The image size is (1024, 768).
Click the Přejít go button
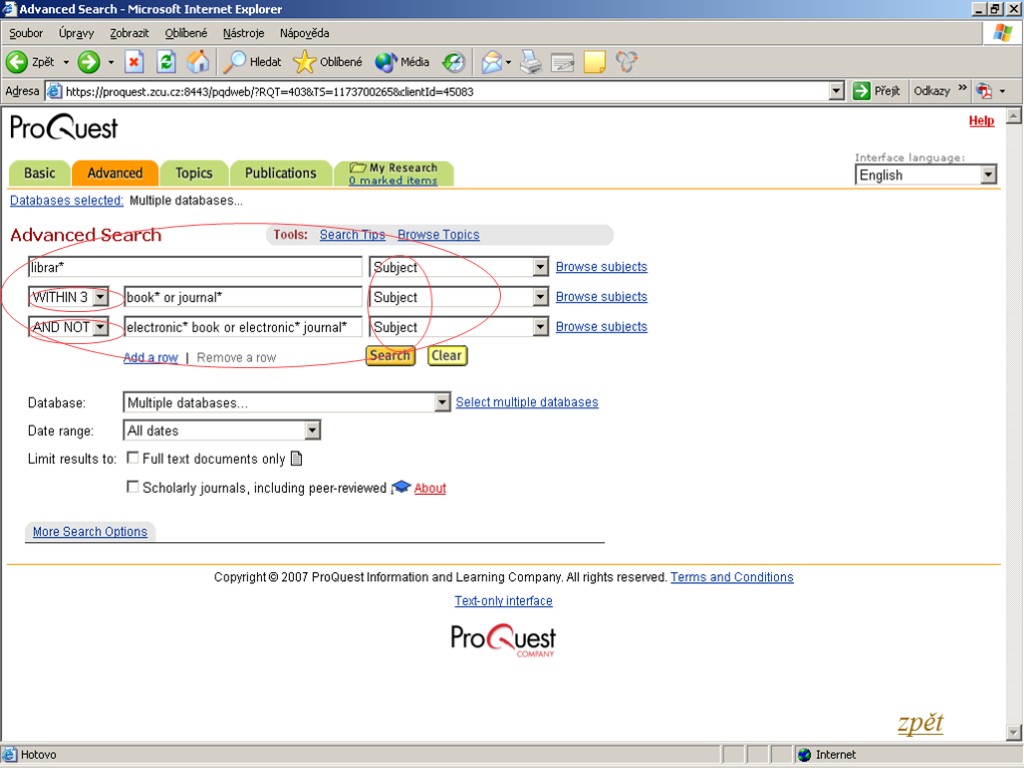pos(876,91)
